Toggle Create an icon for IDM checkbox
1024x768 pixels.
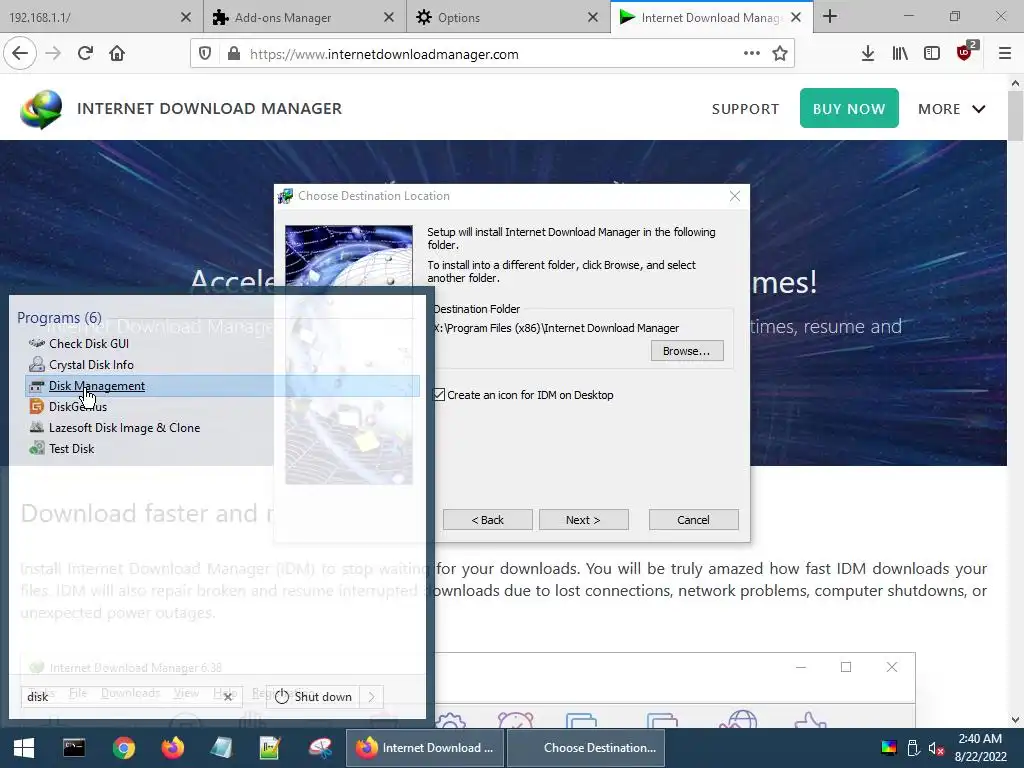coord(440,394)
